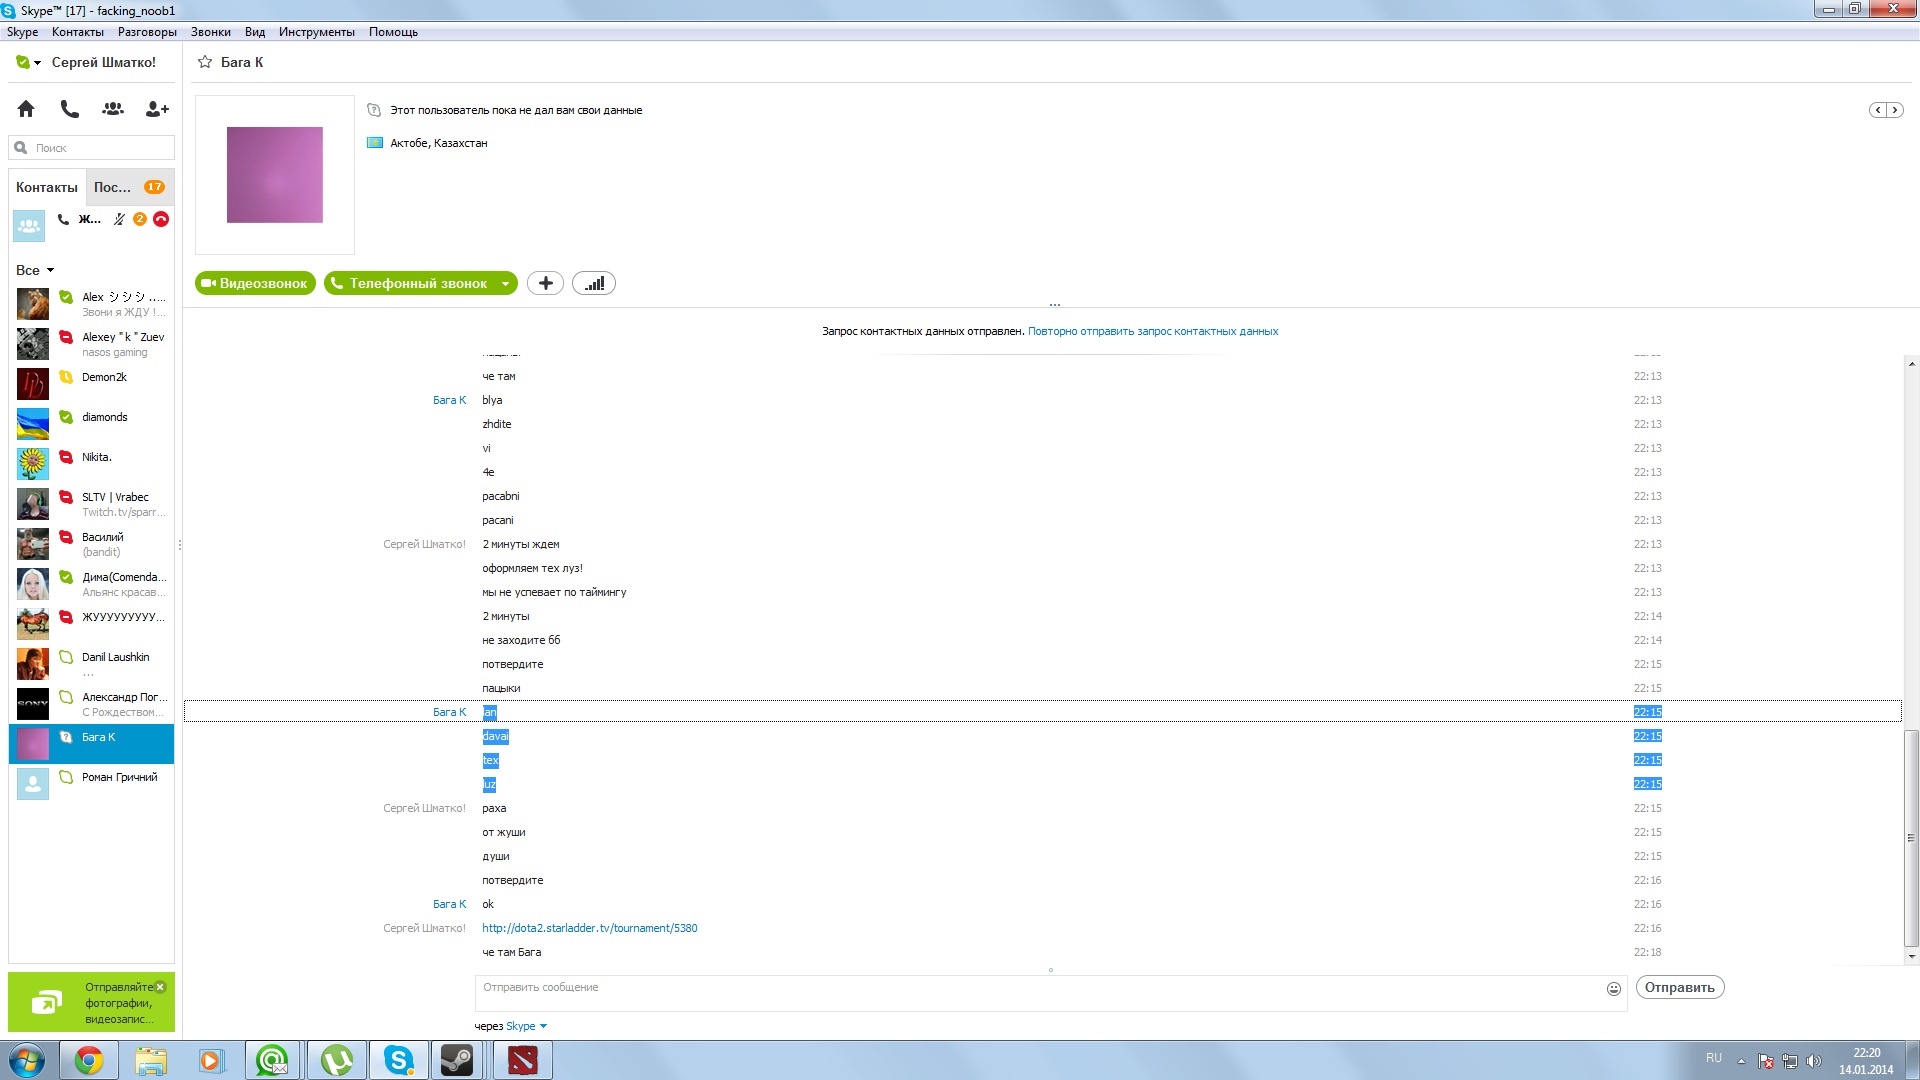Image resolution: width=1920 pixels, height=1080 pixels.
Task: Switch to the Последние tab with 17 badge
Action: [129, 187]
